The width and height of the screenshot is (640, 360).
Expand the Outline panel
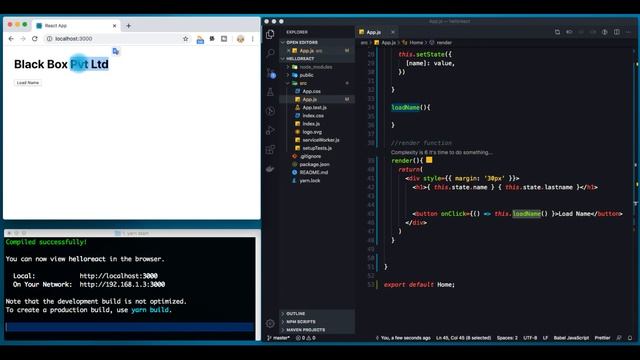(x=317, y=313)
